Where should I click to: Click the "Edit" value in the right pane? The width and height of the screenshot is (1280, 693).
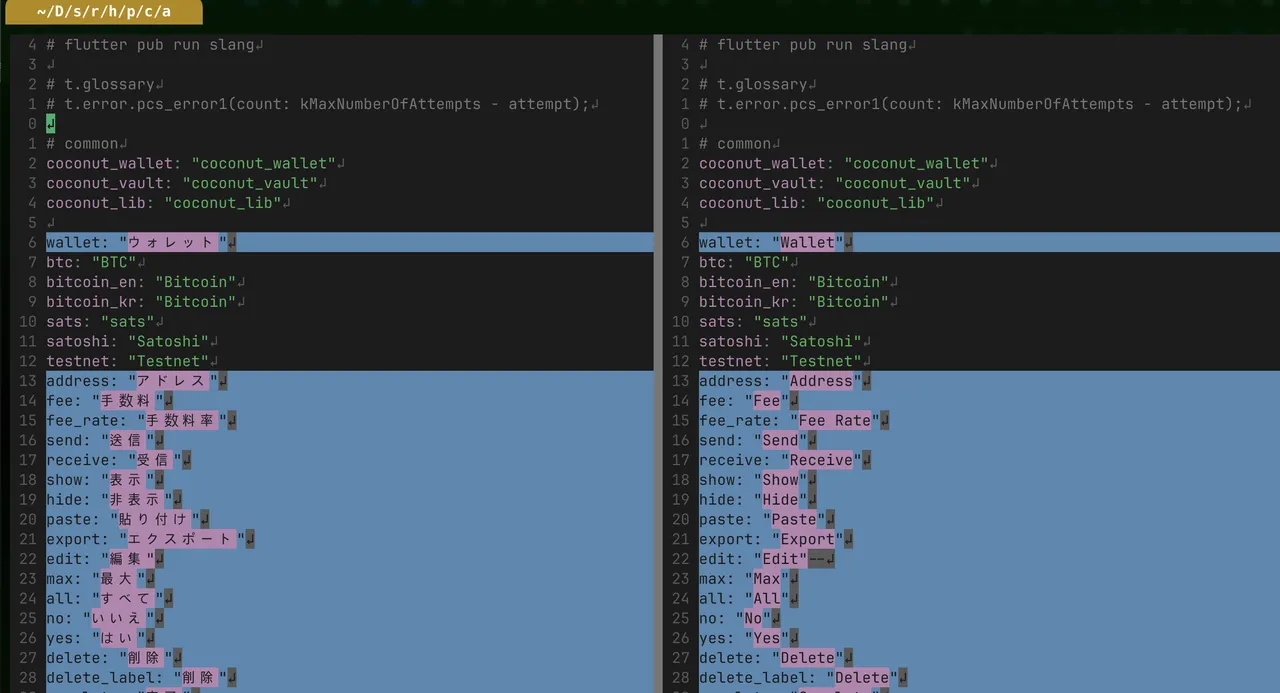pyautogui.click(x=780, y=559)
